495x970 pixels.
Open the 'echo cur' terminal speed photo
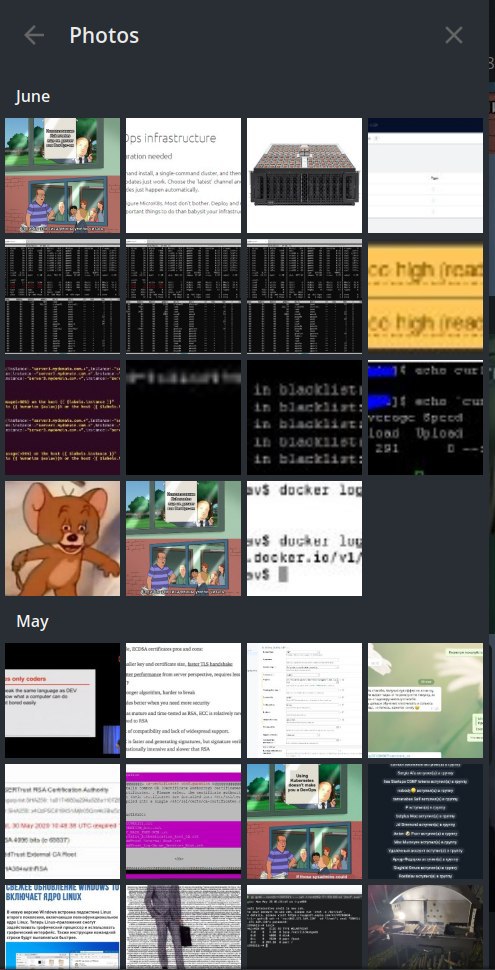click(426, 418)
